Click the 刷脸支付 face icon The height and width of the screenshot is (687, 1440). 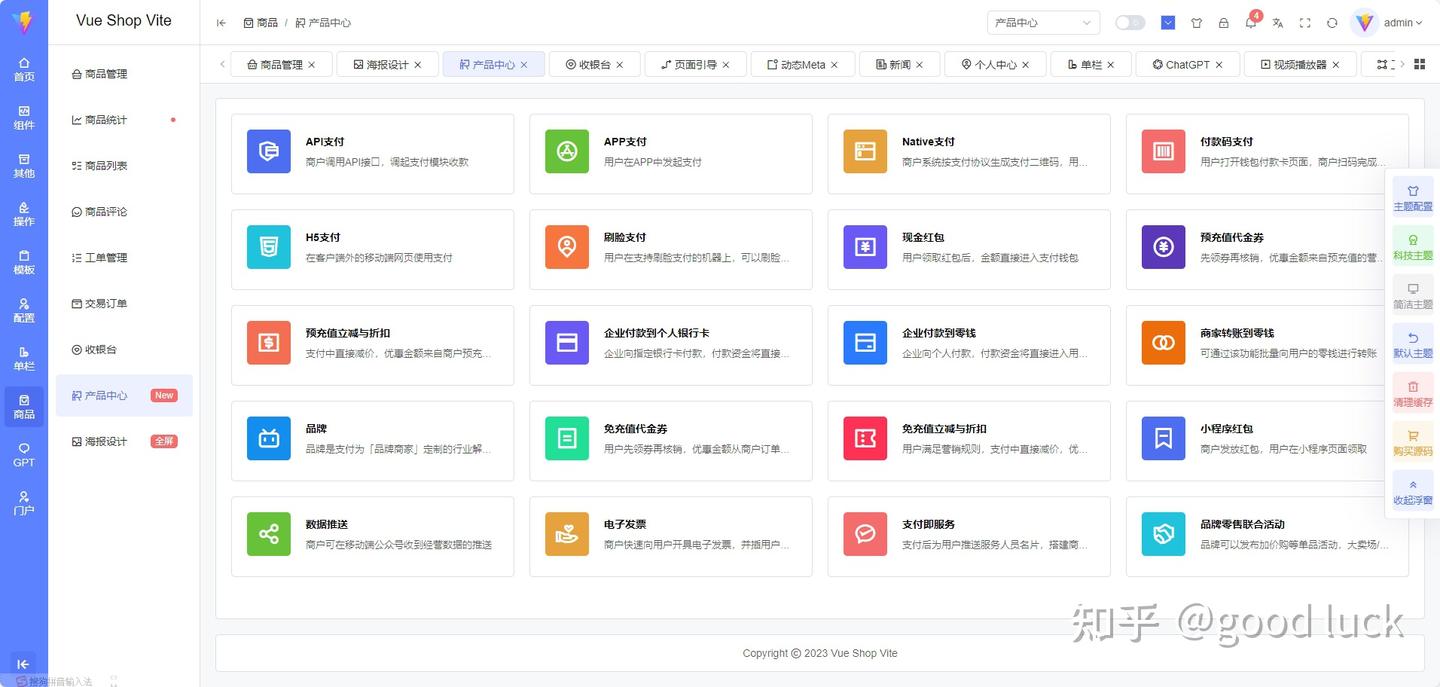[567, 247]
